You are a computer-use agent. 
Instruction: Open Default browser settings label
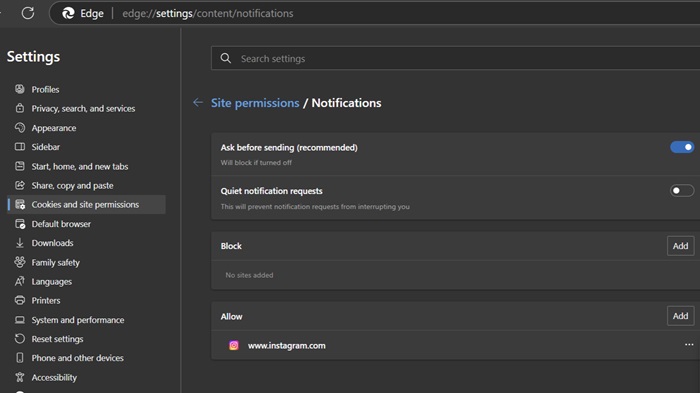click(61, 224)
